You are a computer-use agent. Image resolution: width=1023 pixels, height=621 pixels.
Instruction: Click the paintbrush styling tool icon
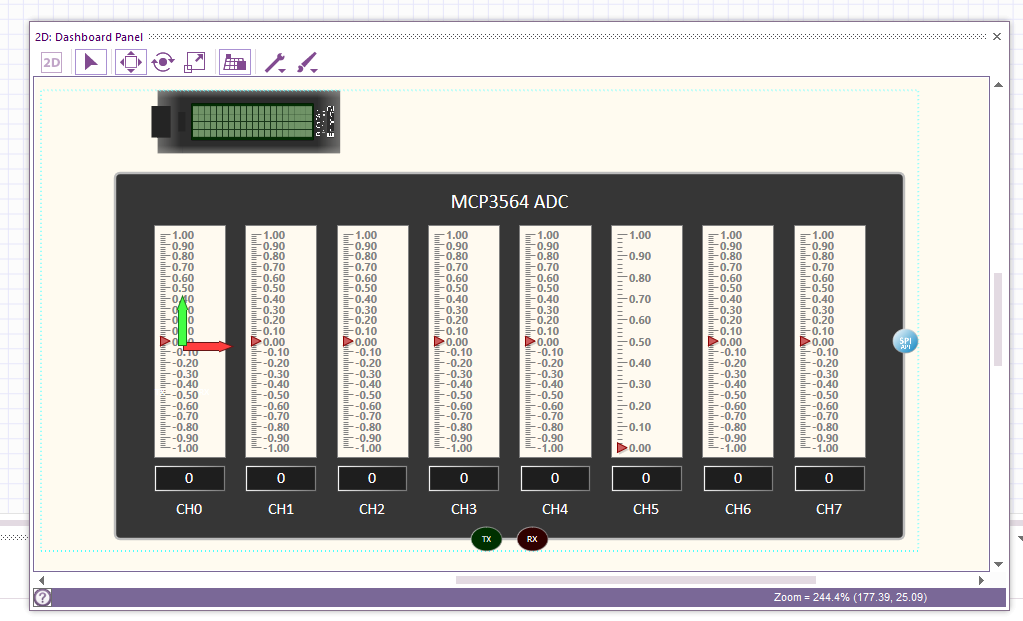tap(305, 61)
